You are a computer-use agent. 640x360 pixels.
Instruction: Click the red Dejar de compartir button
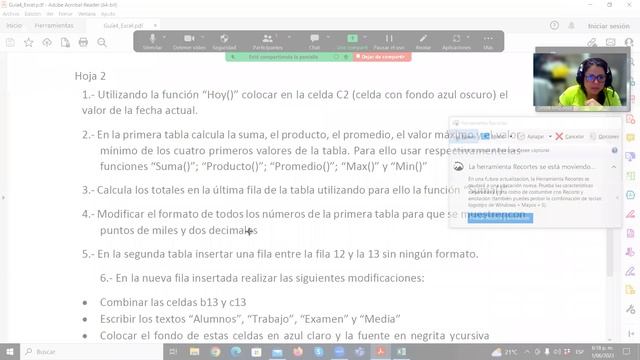(382, 57)
